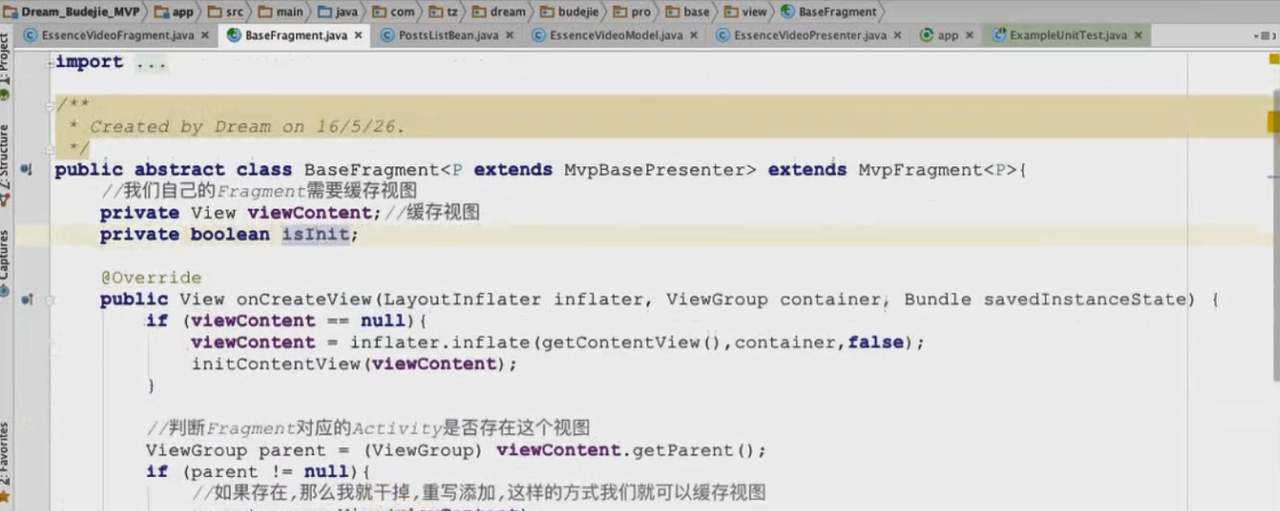Image resolution: width=1280 pixels, height=511 pixels.
Task: Collapse the Created by Dream comment block
Action: (x=48, y=105)
